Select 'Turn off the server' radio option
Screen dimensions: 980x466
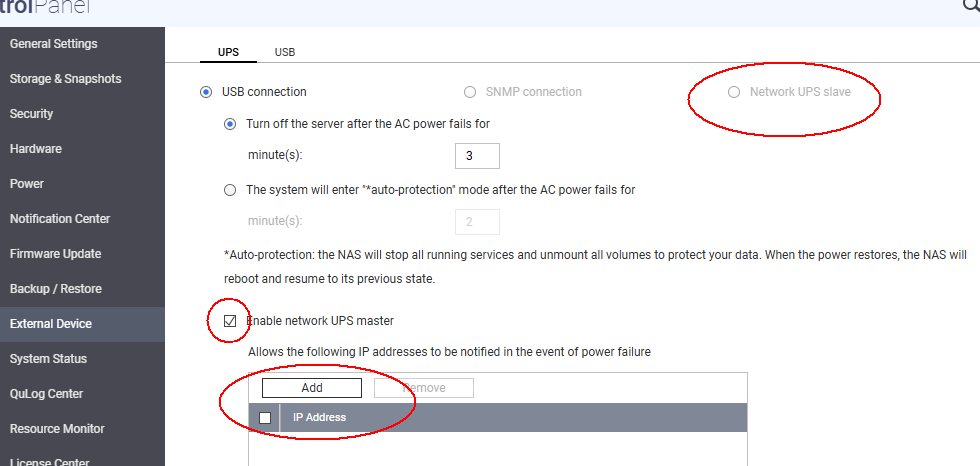click(230, 125)
